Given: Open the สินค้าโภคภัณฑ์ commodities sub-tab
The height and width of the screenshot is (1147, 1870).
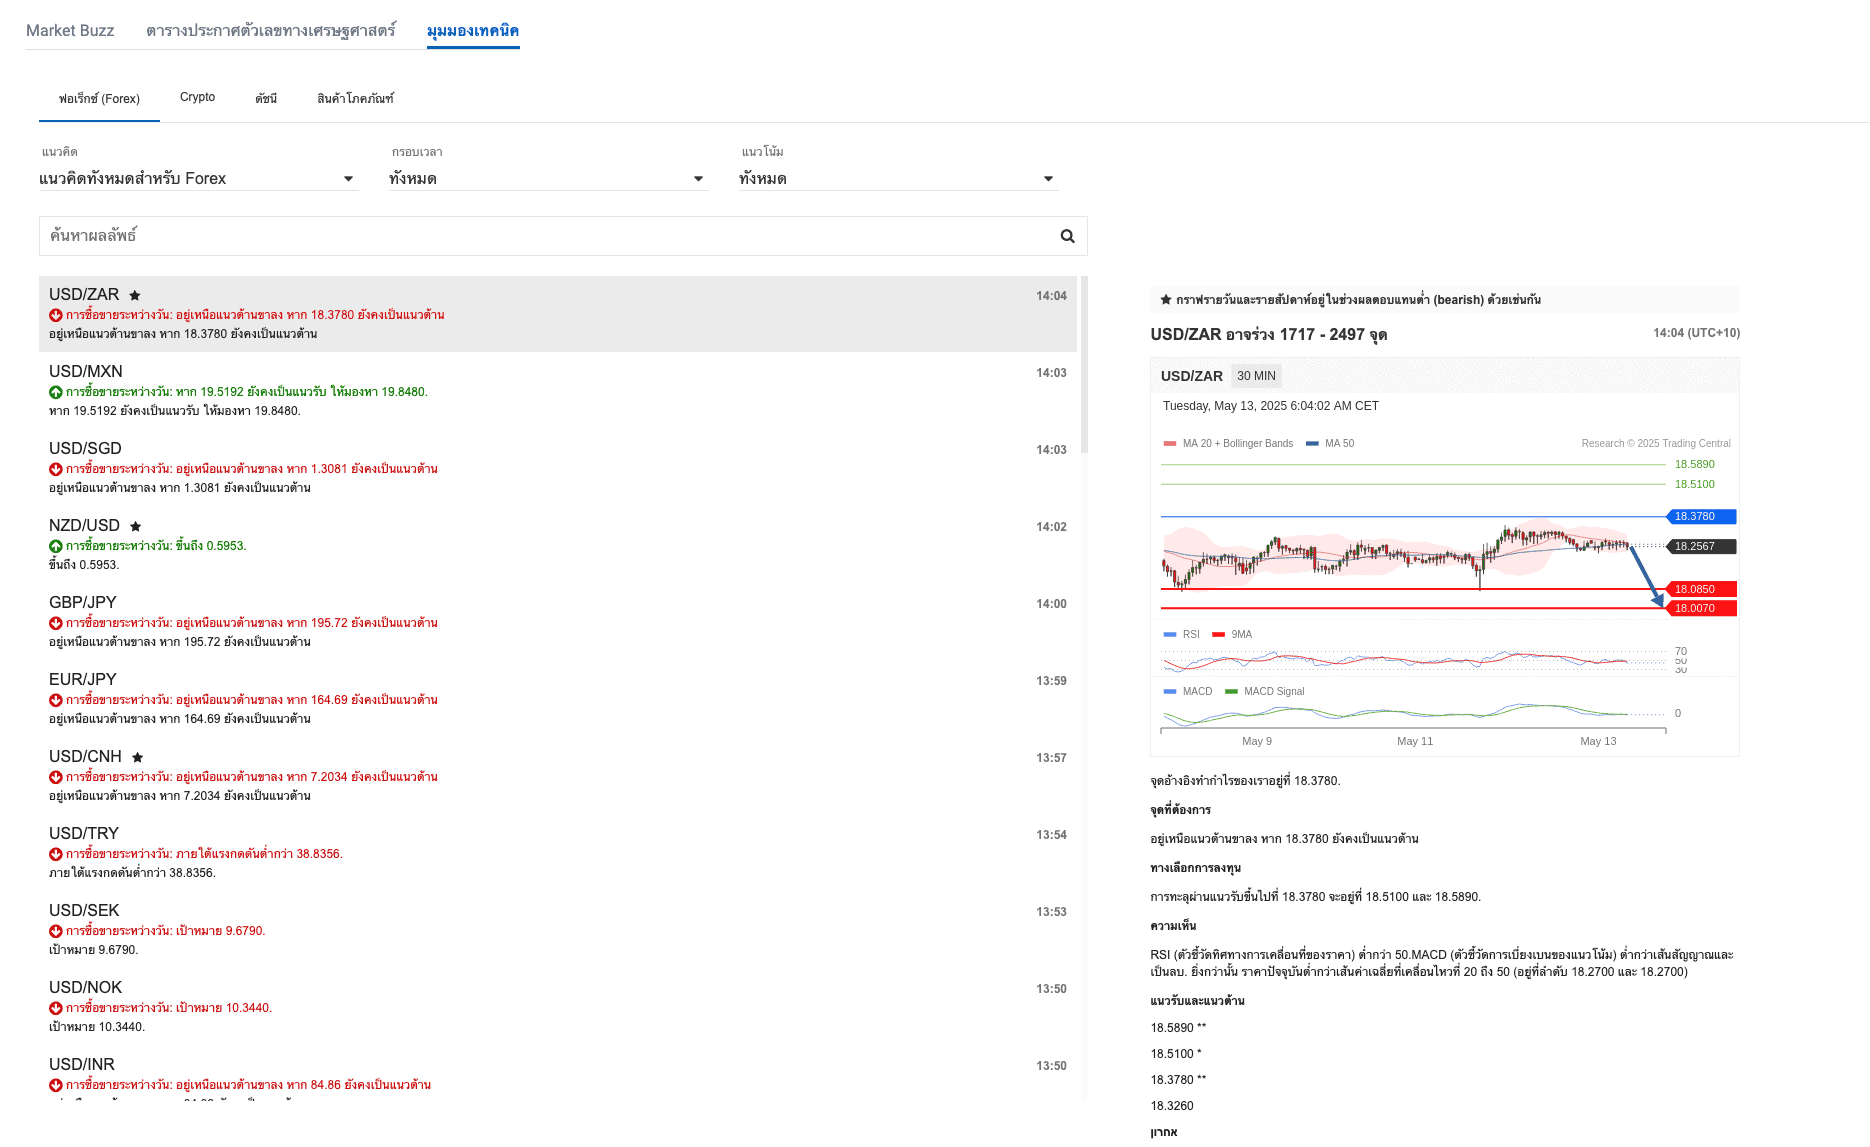Looking at the screenshot, I should [355, 98].
